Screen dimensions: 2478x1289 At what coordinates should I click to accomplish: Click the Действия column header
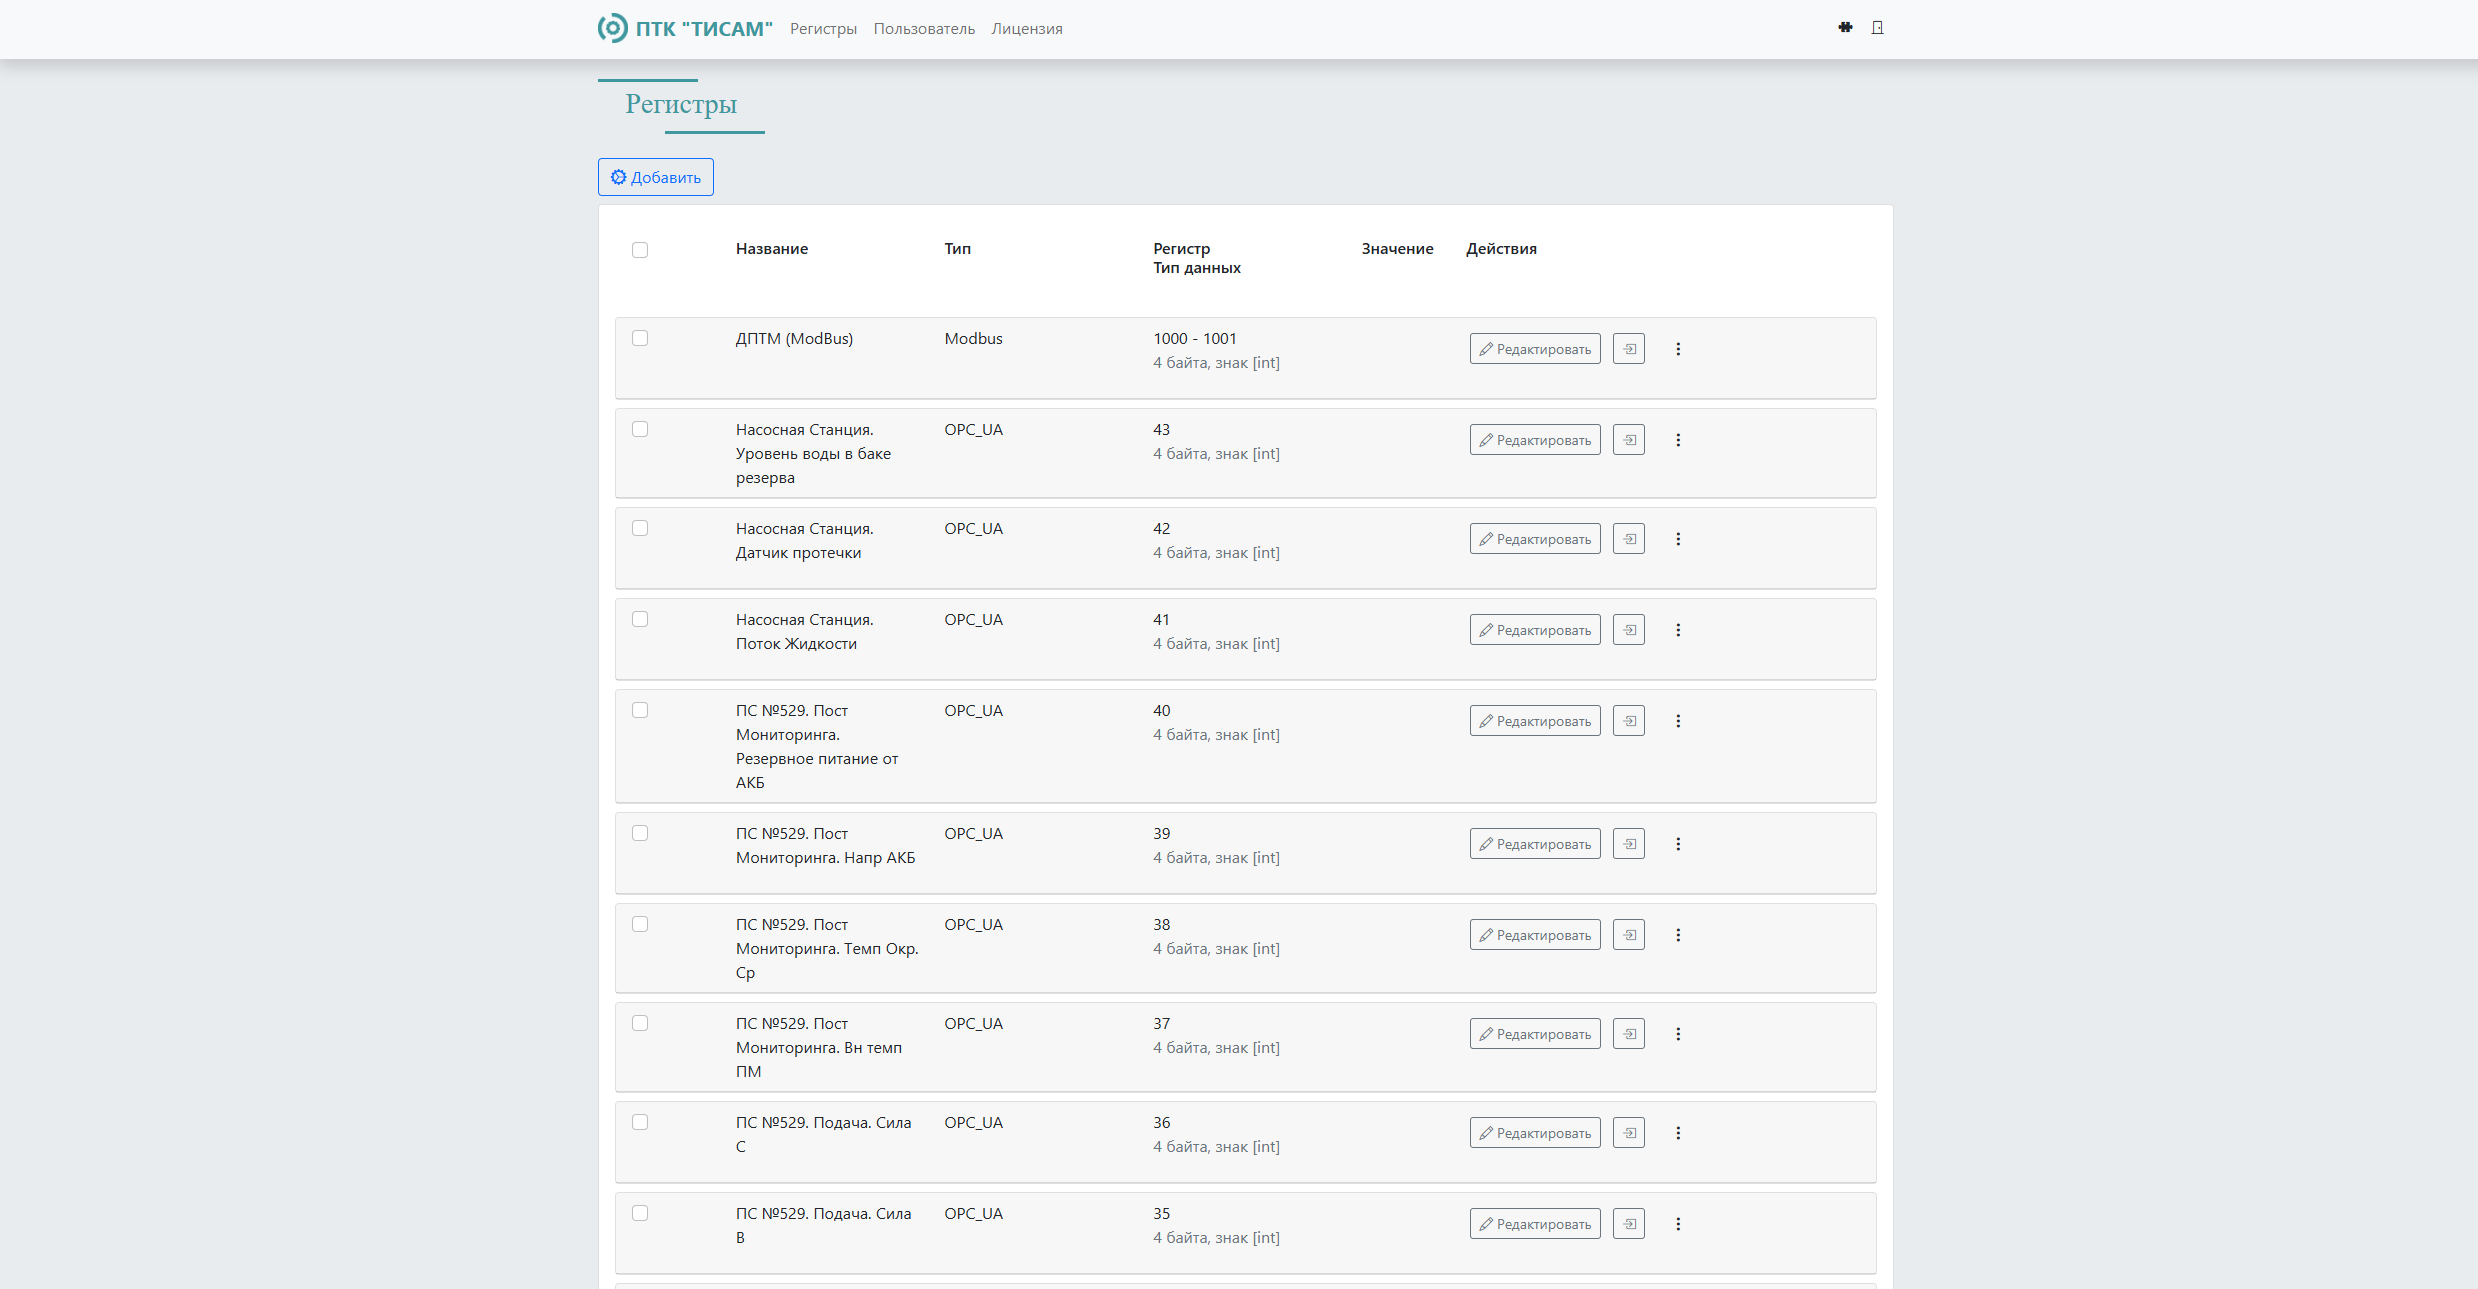(1501, 249)
